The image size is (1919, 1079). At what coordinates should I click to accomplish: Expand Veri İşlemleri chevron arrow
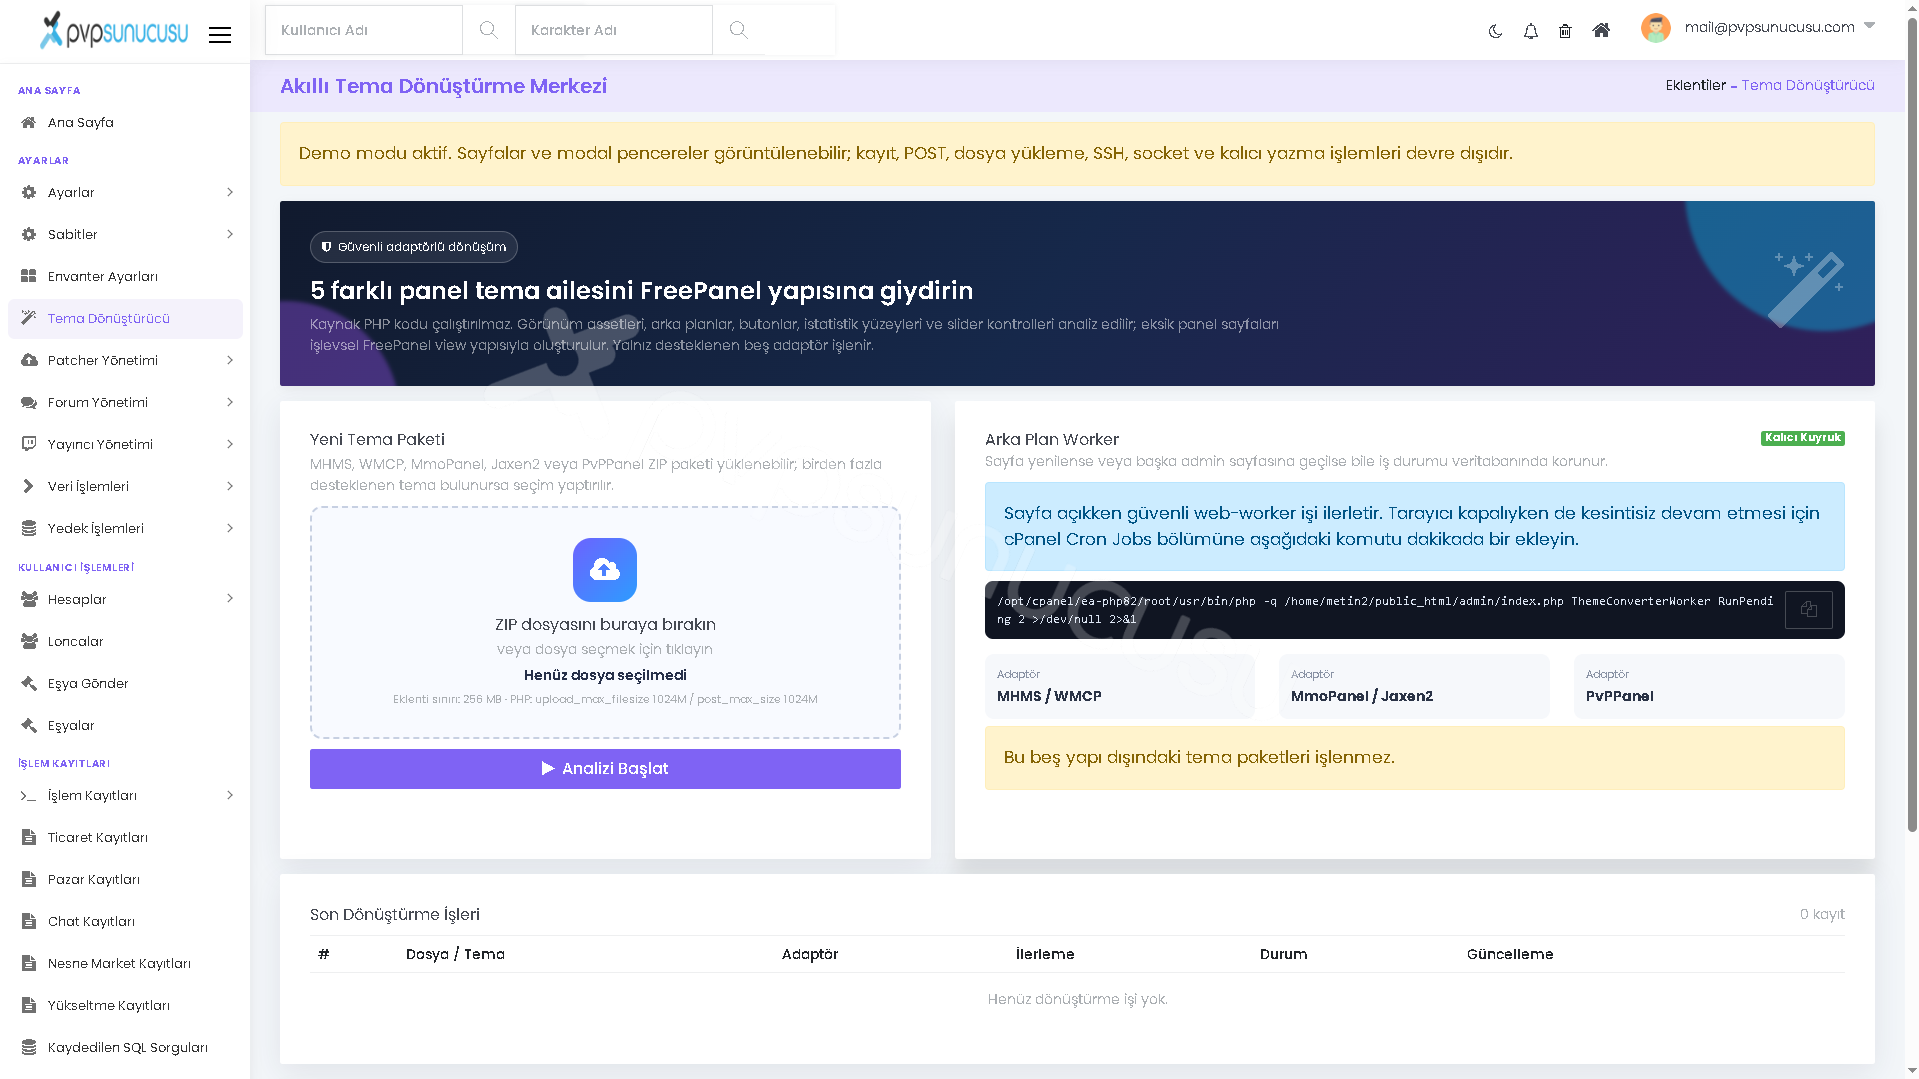(x=230, y=487)
